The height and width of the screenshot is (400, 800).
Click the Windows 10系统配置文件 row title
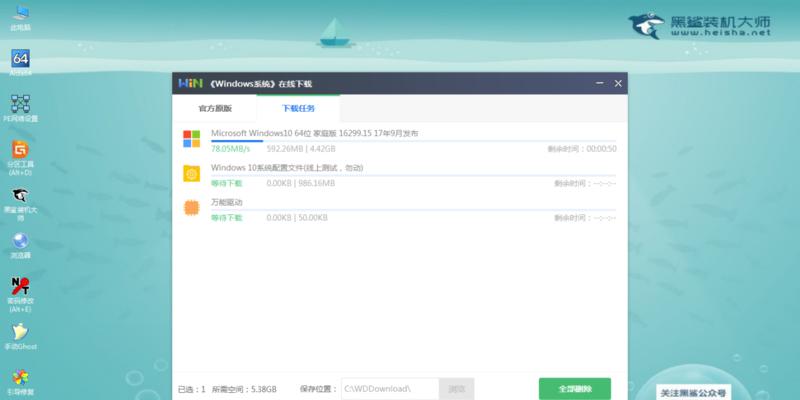click(287, 168)
